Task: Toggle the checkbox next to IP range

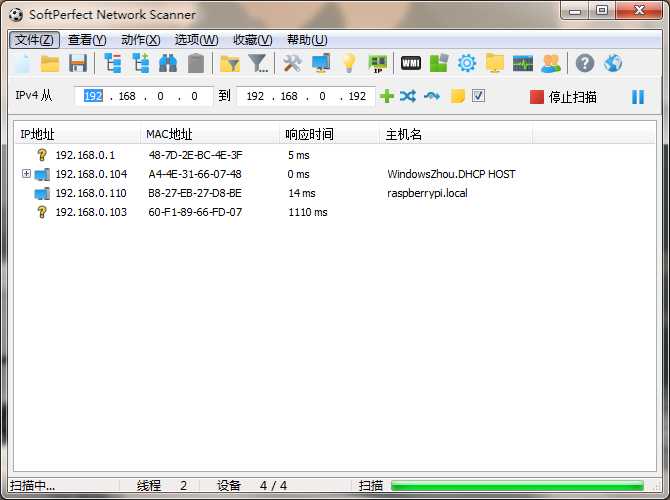Action: 478,96
